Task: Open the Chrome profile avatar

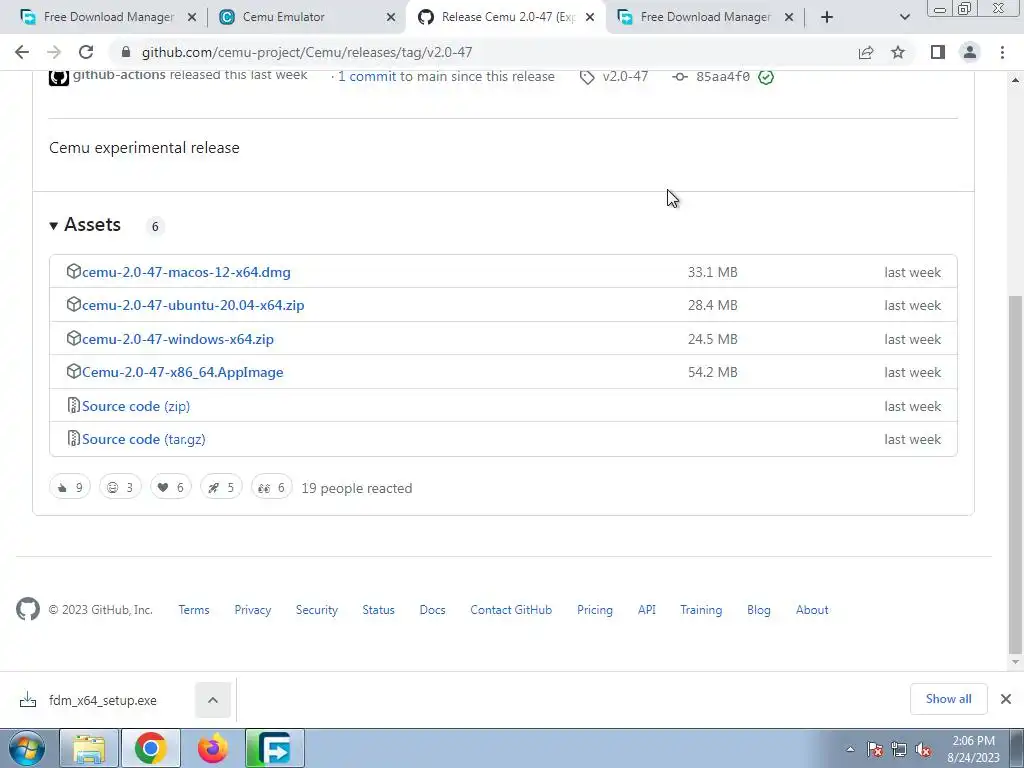Action: pyautogui.click(x=970, y=52)
